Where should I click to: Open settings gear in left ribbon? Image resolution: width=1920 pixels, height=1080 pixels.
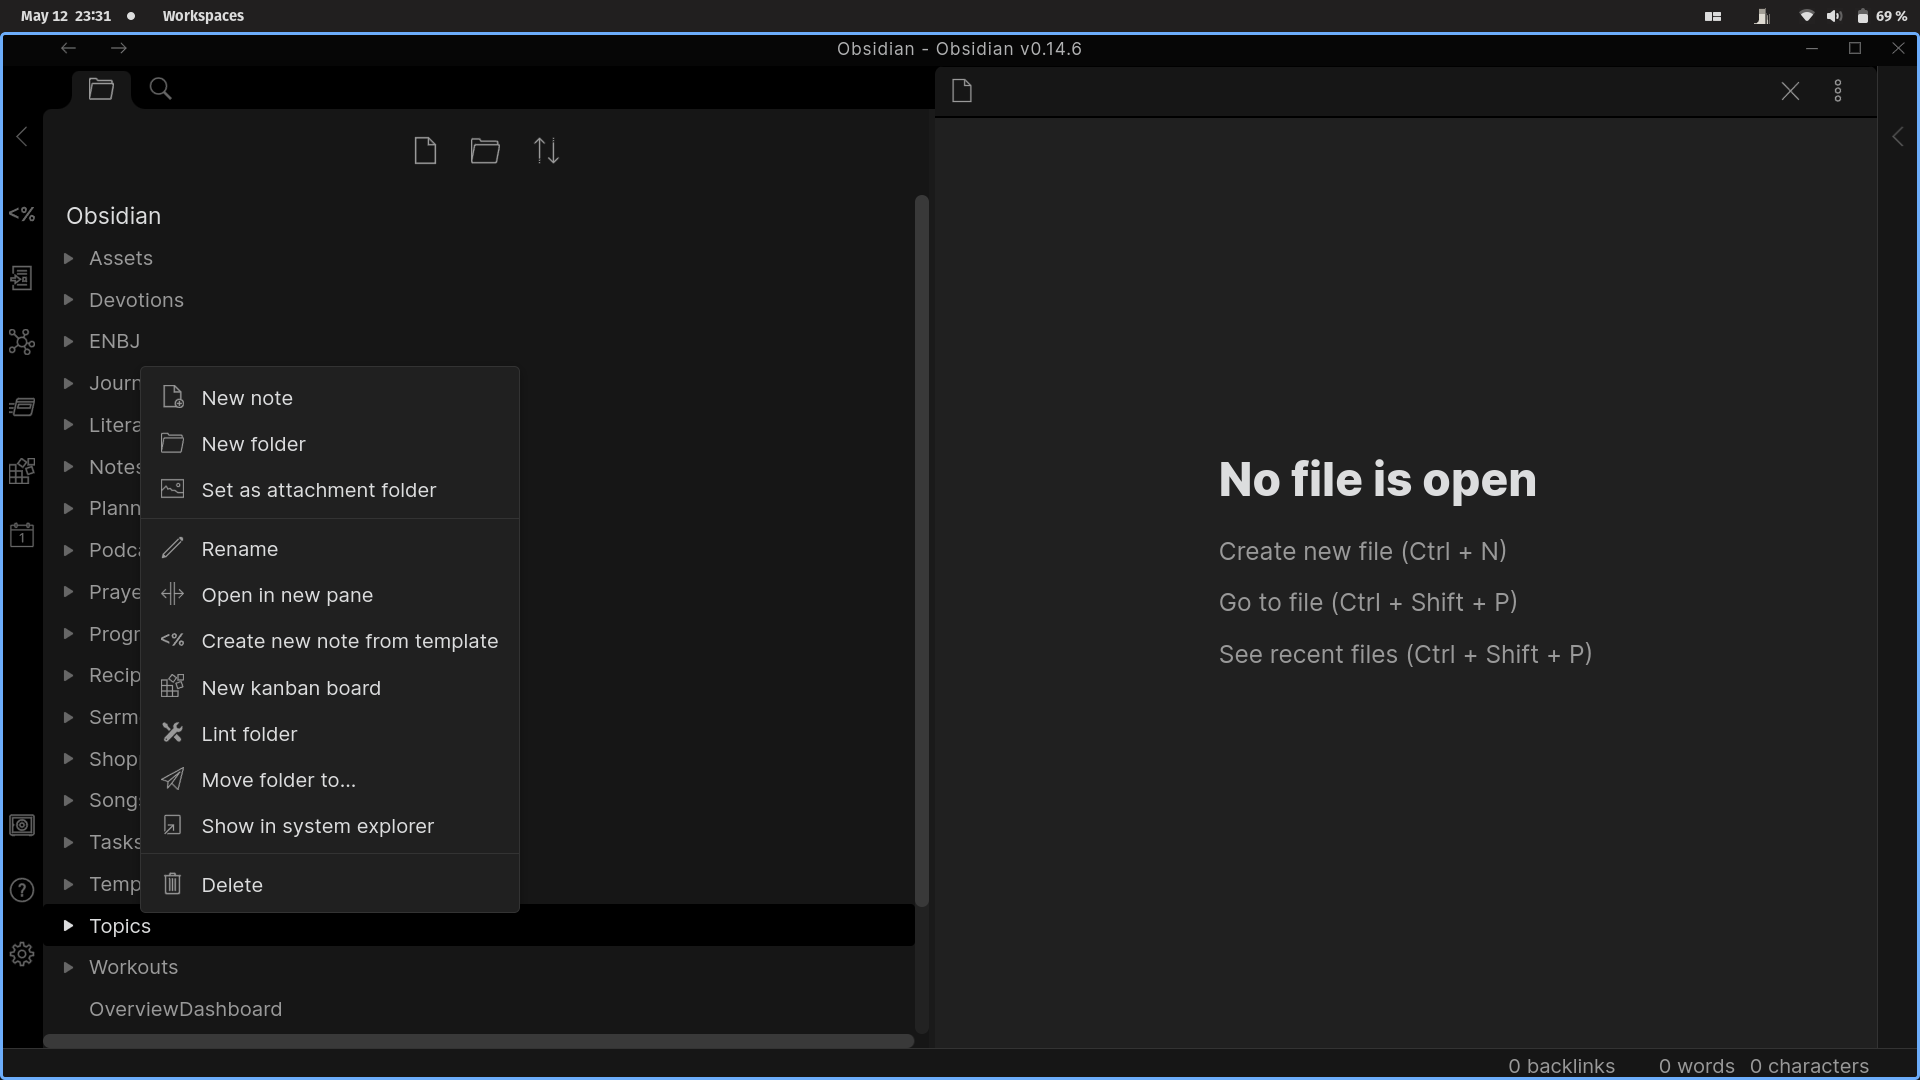22,954
